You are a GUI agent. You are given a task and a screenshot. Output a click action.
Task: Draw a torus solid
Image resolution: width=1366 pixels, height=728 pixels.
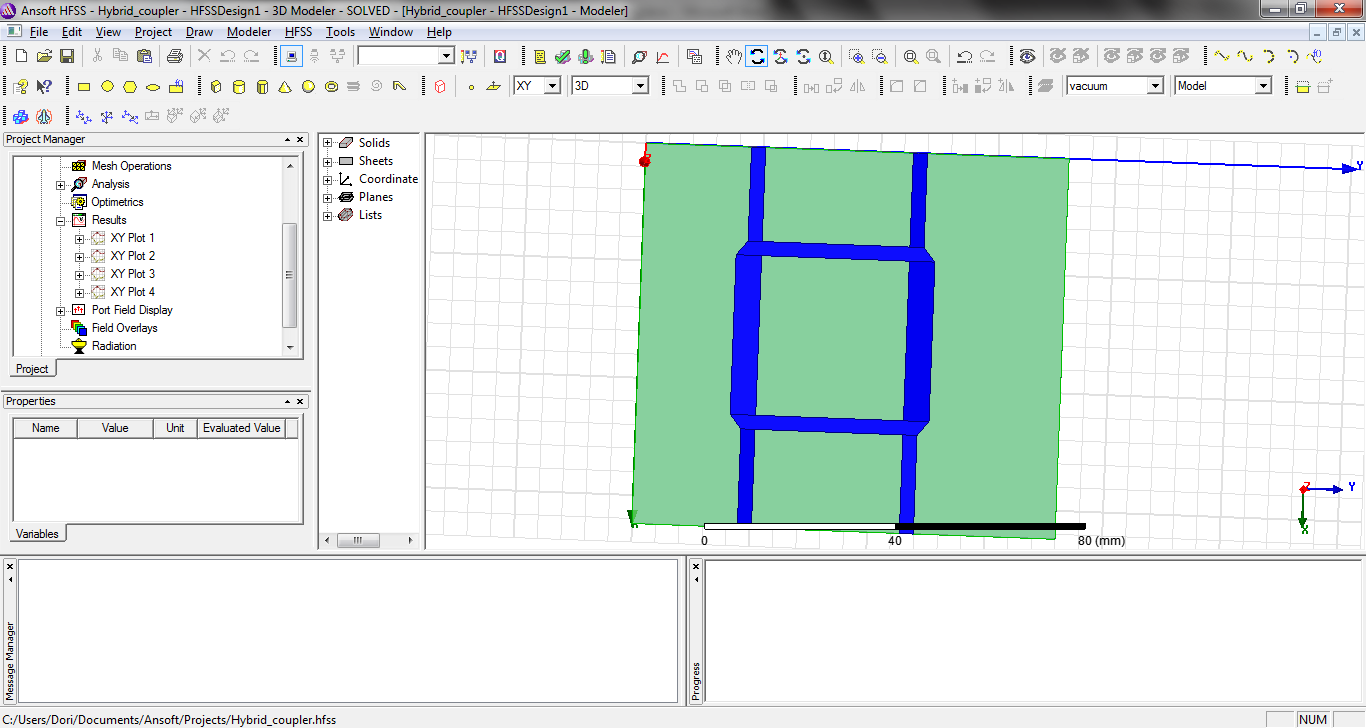pyautogui.click(x=331, y=86)
